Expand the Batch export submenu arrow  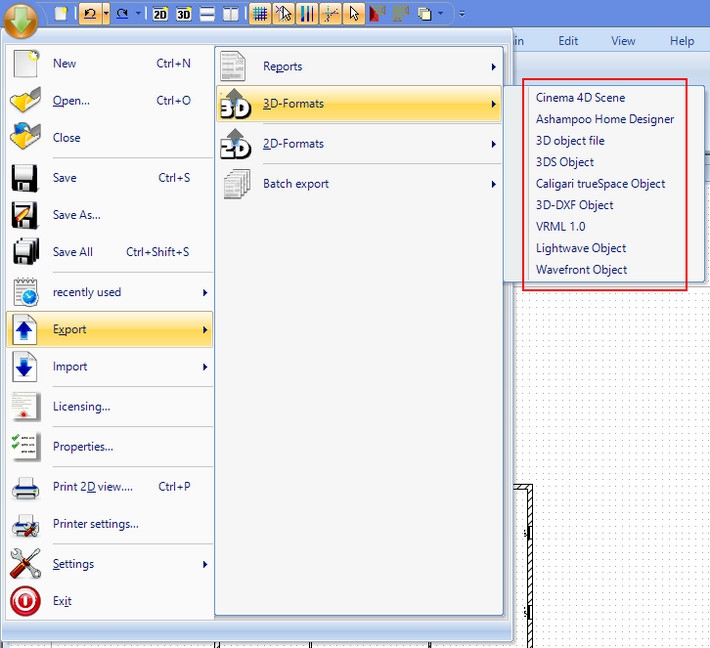493,184
